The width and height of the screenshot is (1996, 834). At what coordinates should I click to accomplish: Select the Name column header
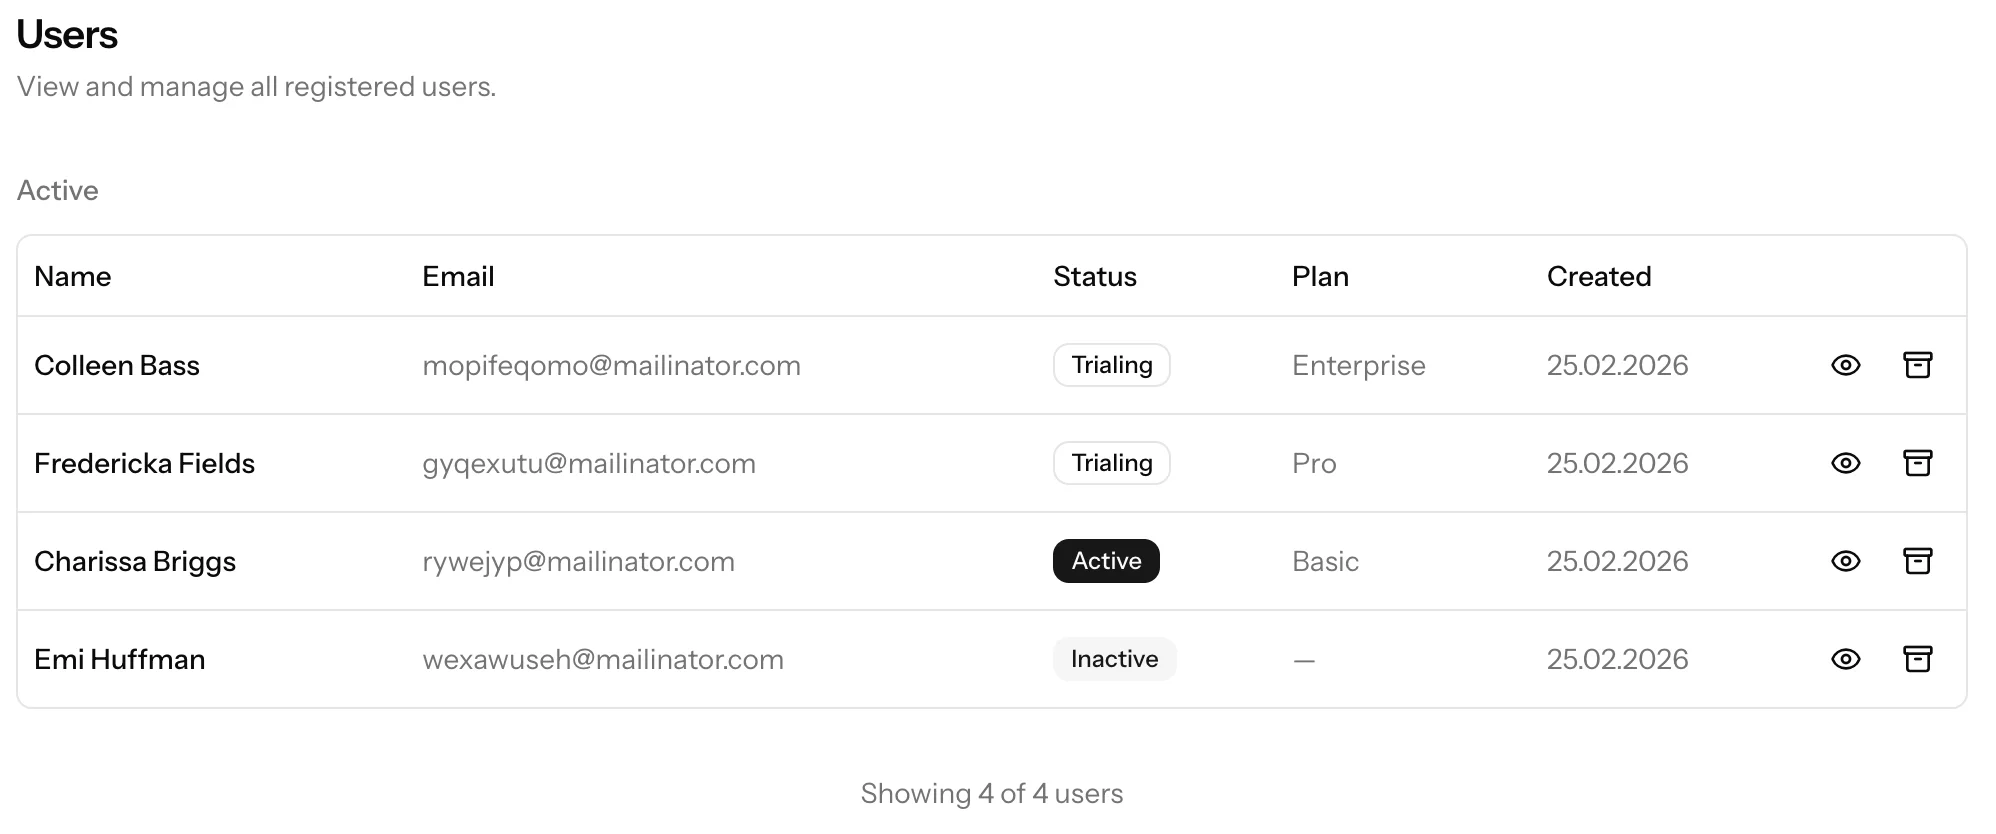coord(73,276)
